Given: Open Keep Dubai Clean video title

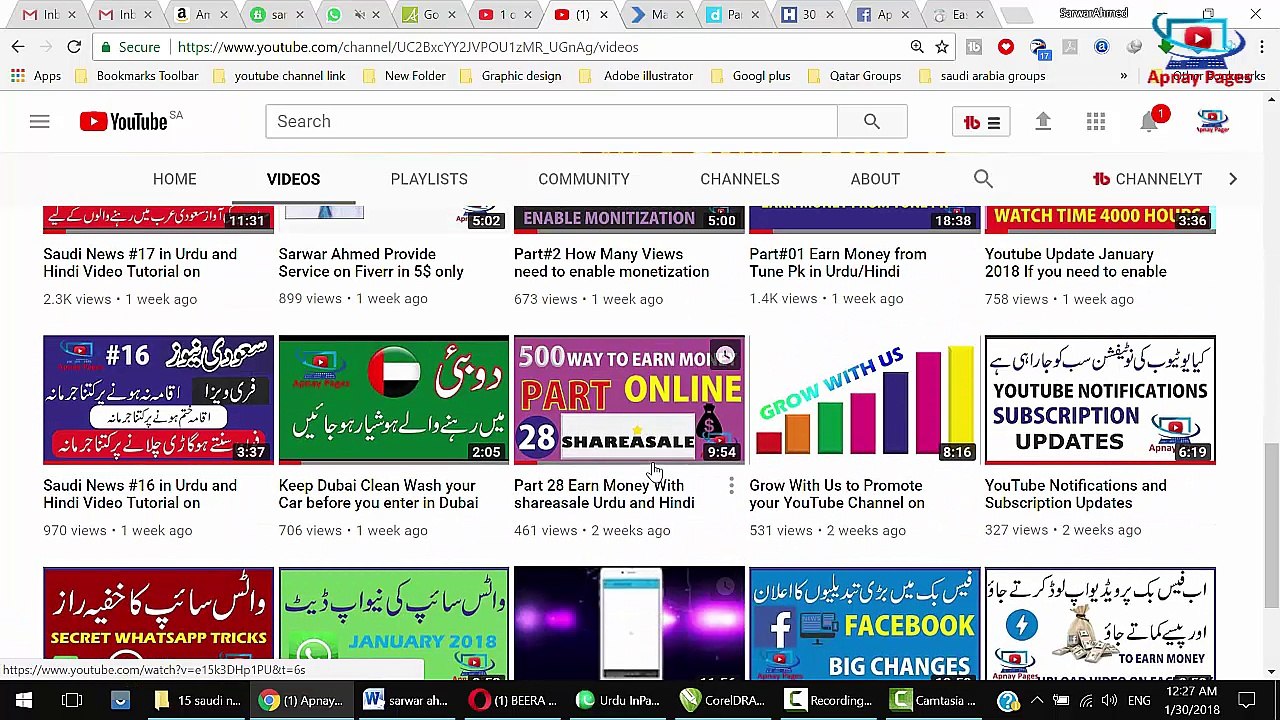Looking at the screenshot, I should click(x=378, y=494).
